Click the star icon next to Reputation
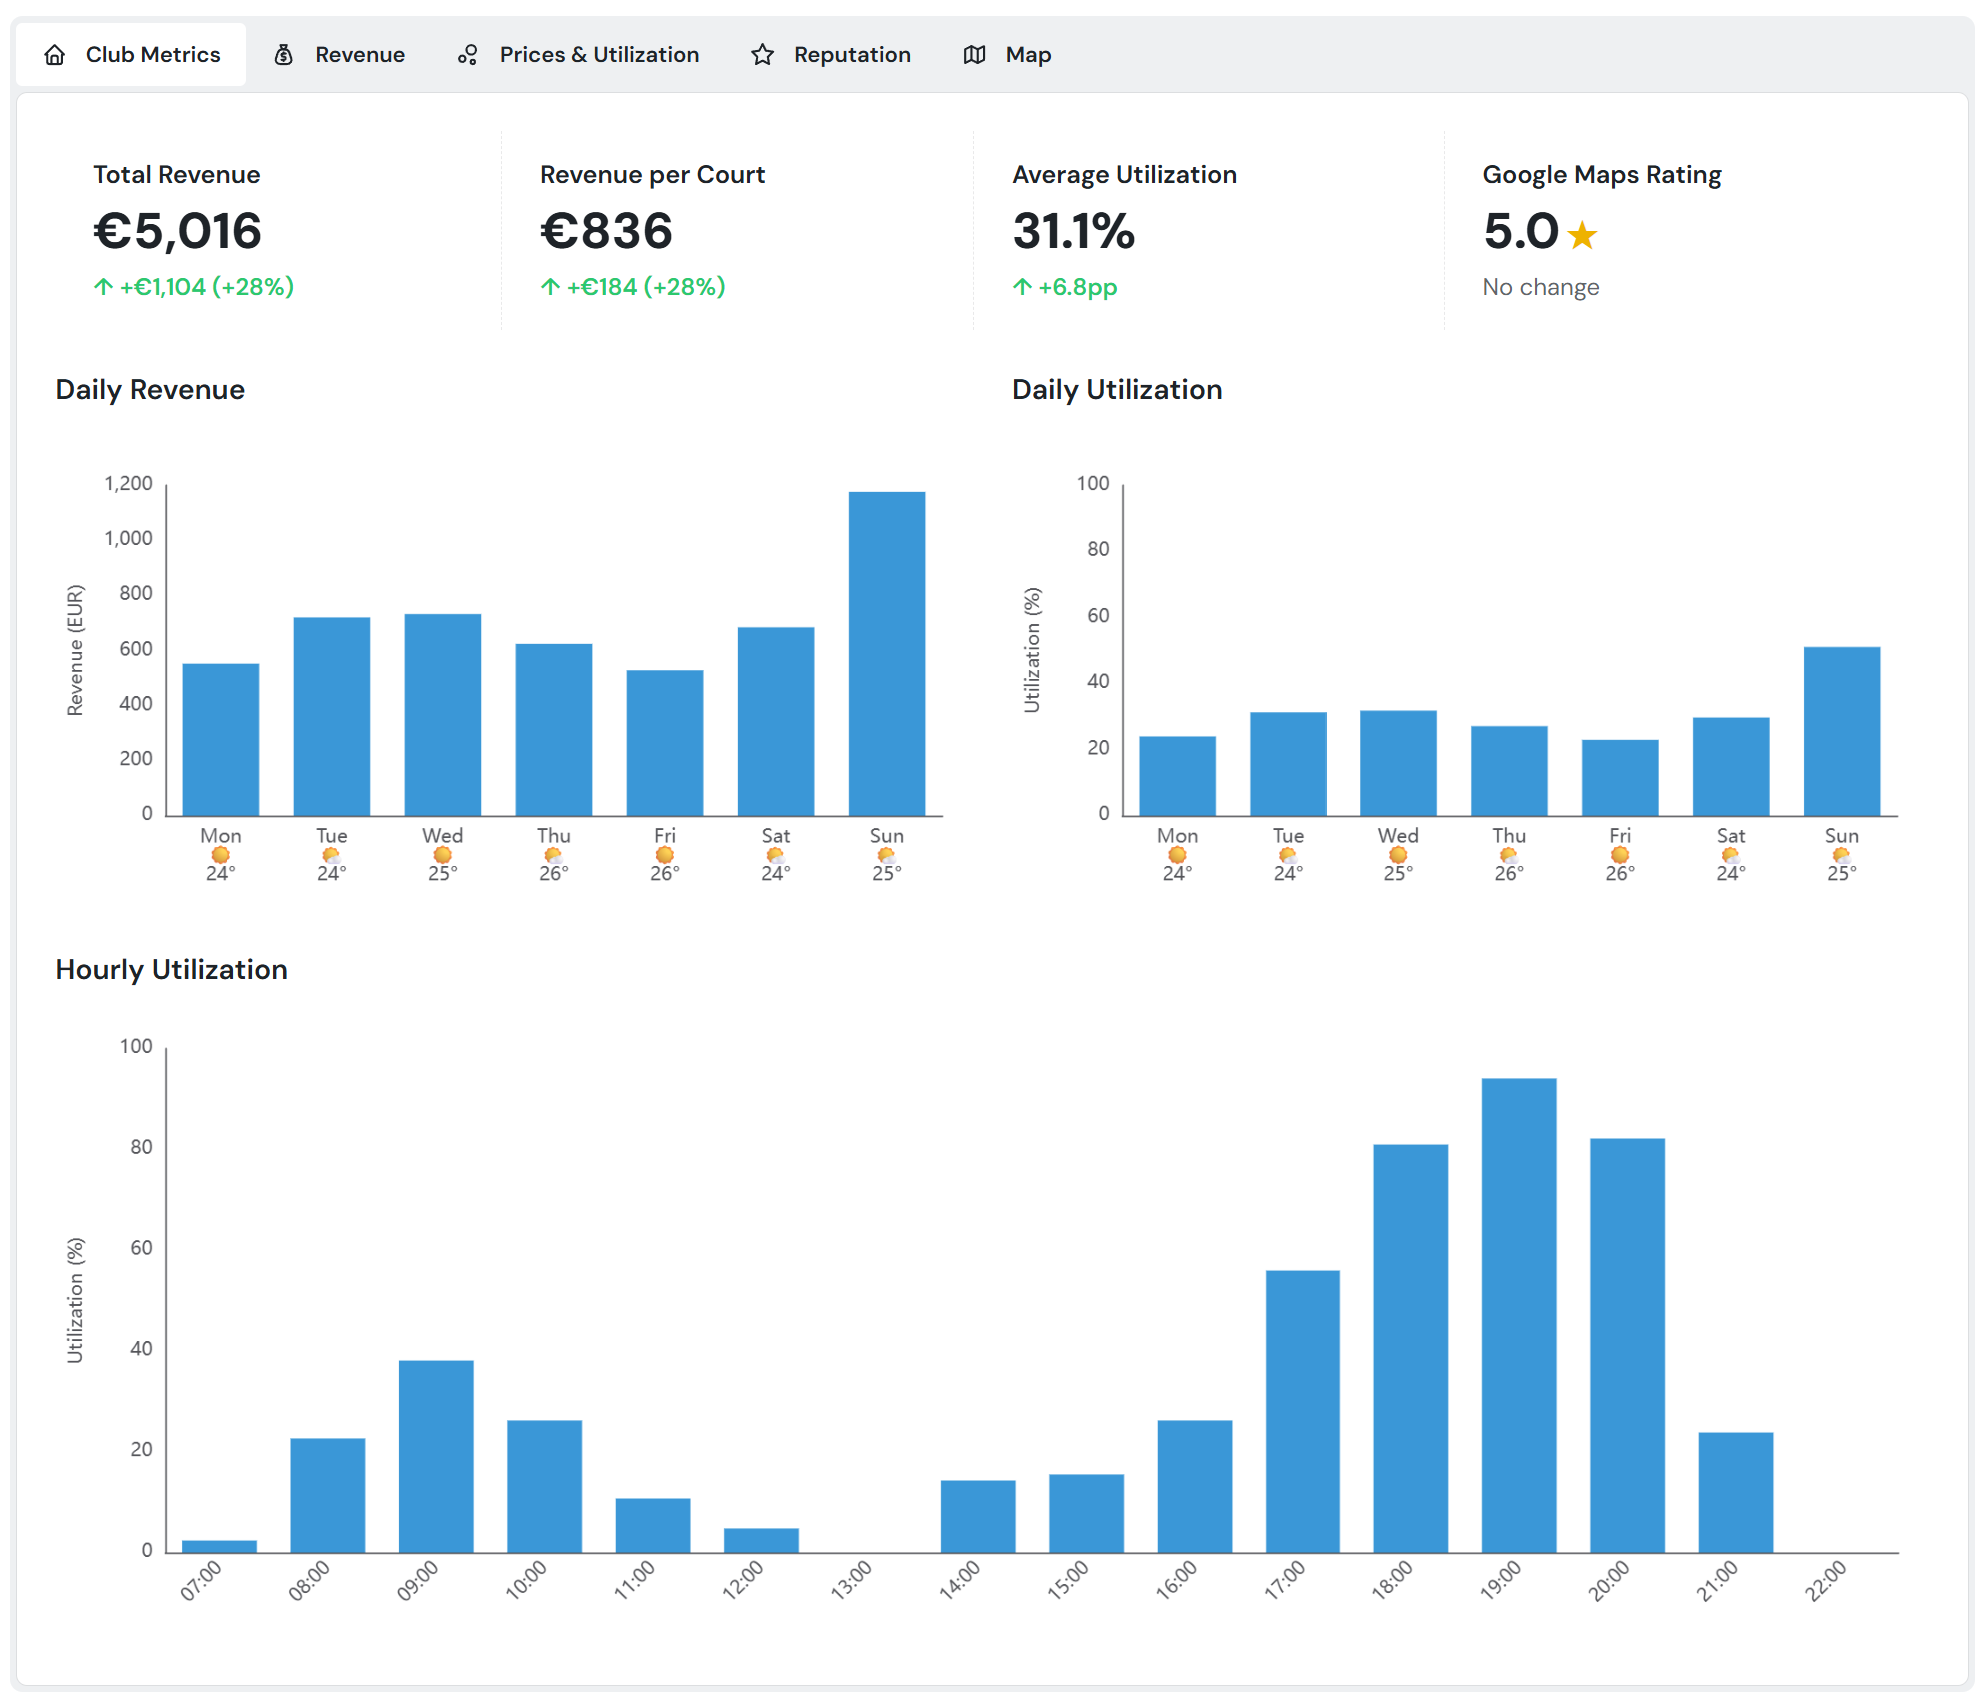This screenshot has height=1708, width=1986. [762, 54]
